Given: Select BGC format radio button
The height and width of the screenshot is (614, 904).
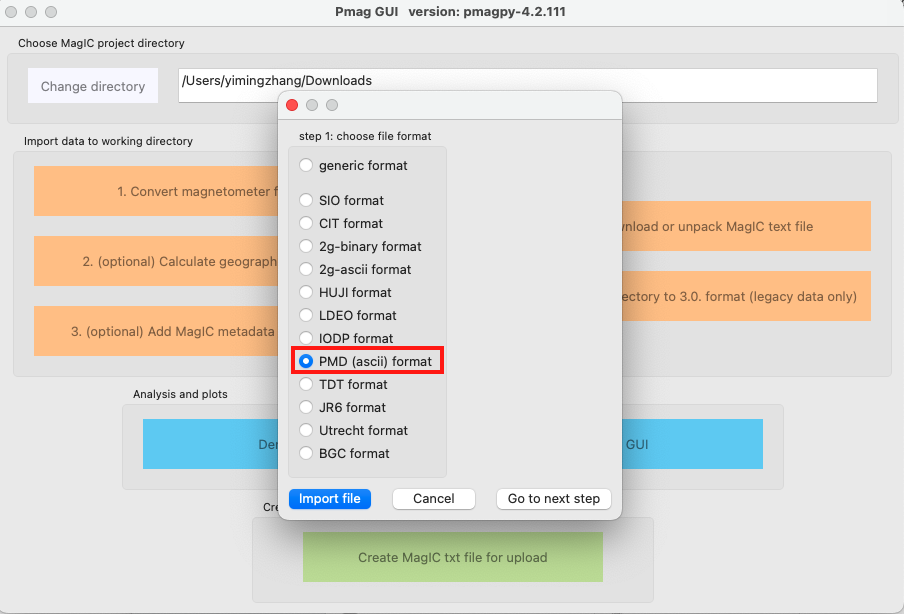Looking at the screenshot, I should (x=305, y=453).
